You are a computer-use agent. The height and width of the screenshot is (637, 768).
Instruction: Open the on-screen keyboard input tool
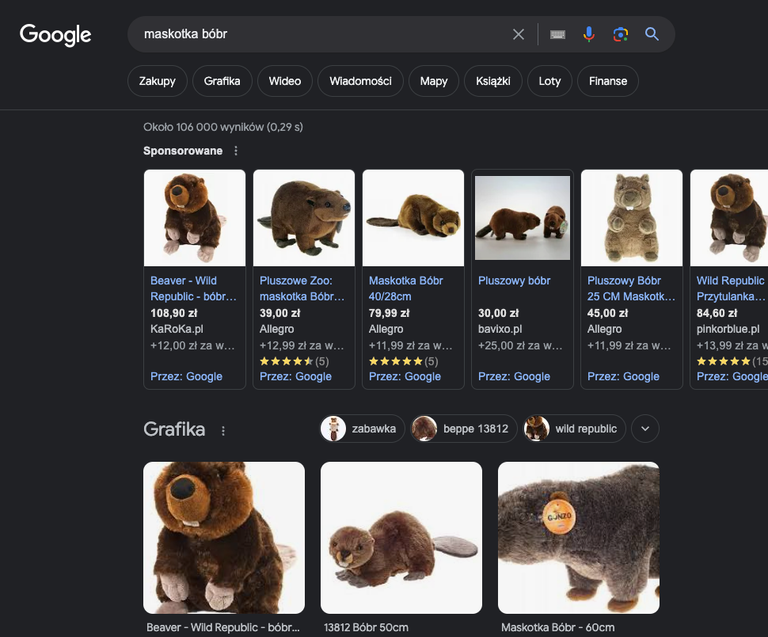(557, 34)
